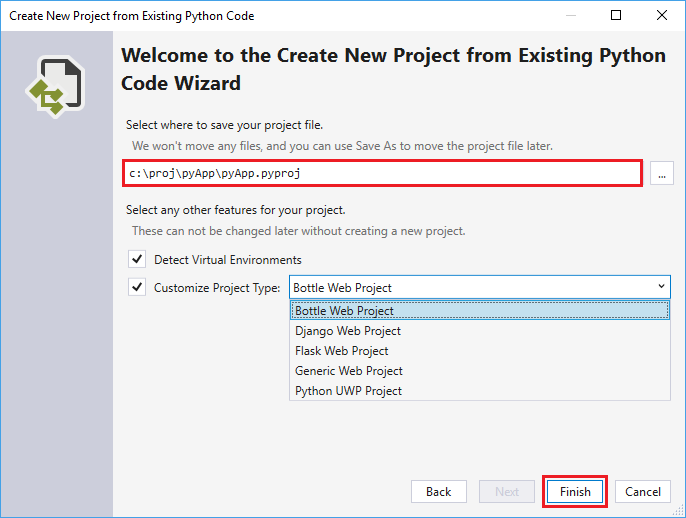This screenshot has width=686, height=518.
Task: Collapse the project type dropdown arrow
Action: pos(660,287)
